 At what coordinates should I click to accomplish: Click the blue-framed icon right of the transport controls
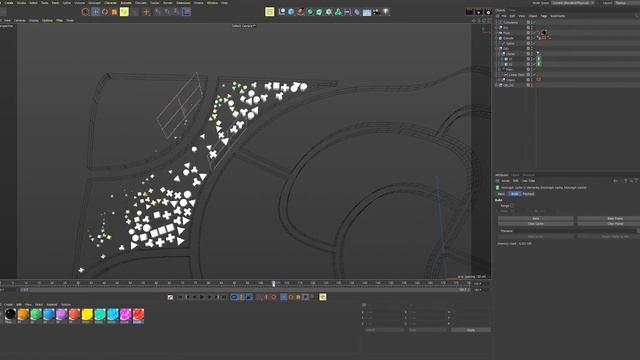234,297
